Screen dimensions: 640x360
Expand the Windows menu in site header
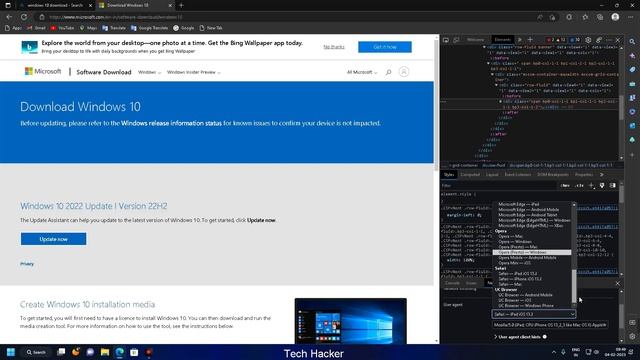149,72
